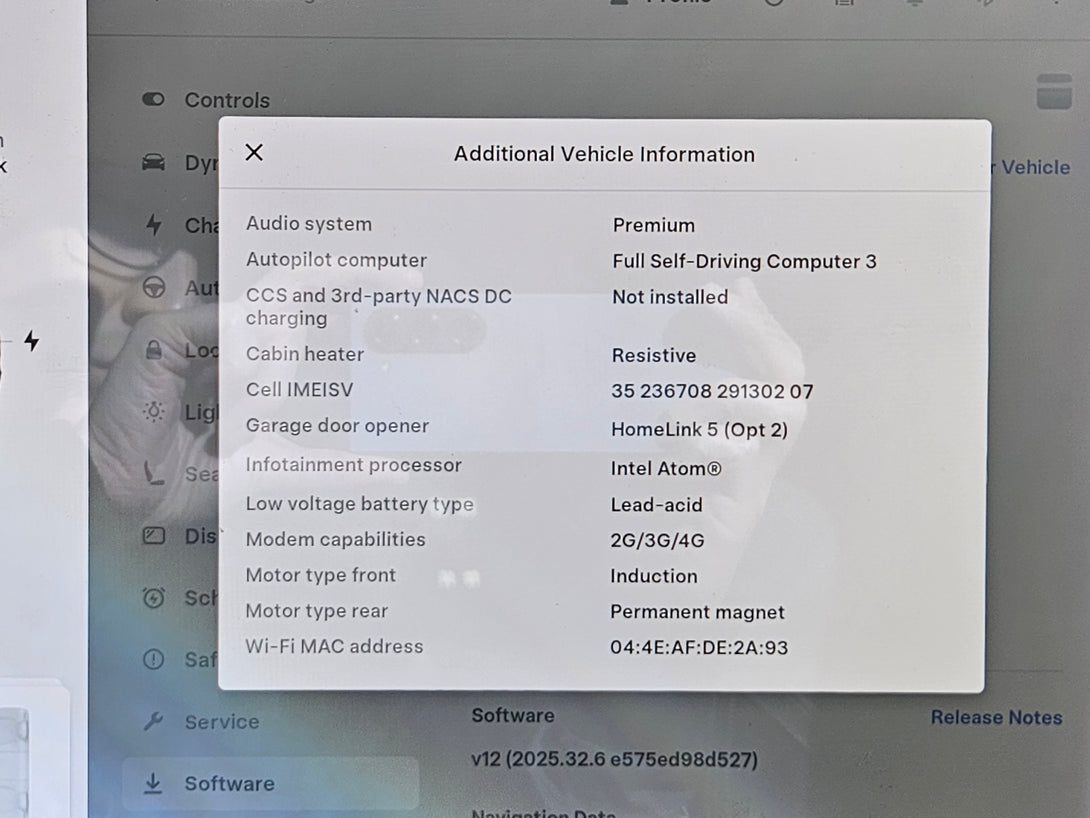Screen dimensions: 1090x818
Task: Tap the Charging lightning bolt sidebar icon
Action: point(153,225)
